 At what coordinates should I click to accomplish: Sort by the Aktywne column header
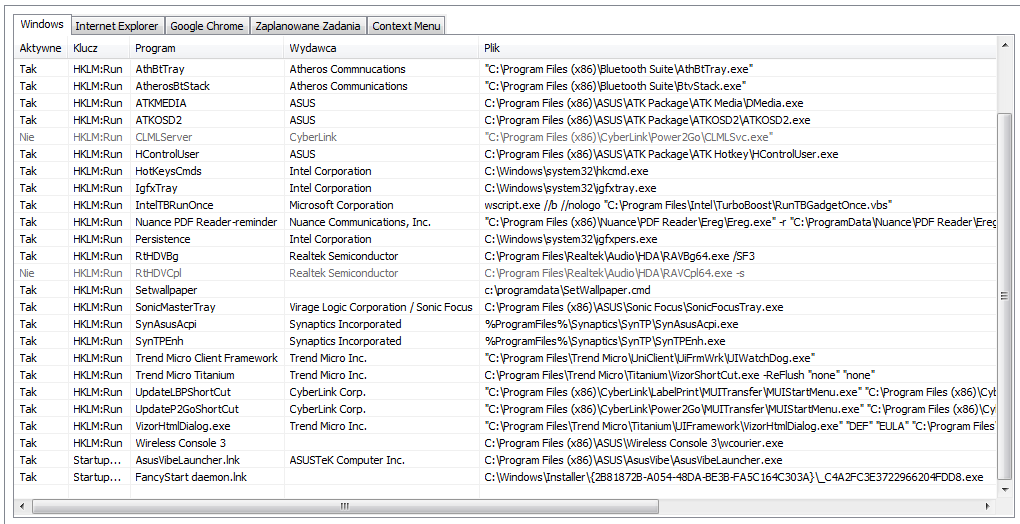coord(41,48)
